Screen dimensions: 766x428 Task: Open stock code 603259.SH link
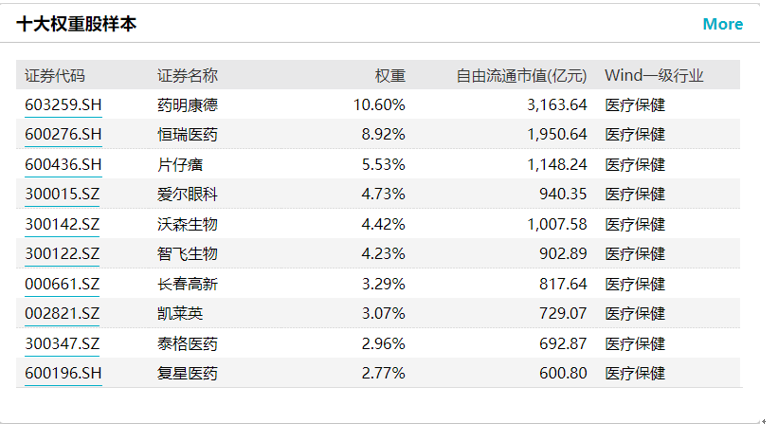[63, 104]
